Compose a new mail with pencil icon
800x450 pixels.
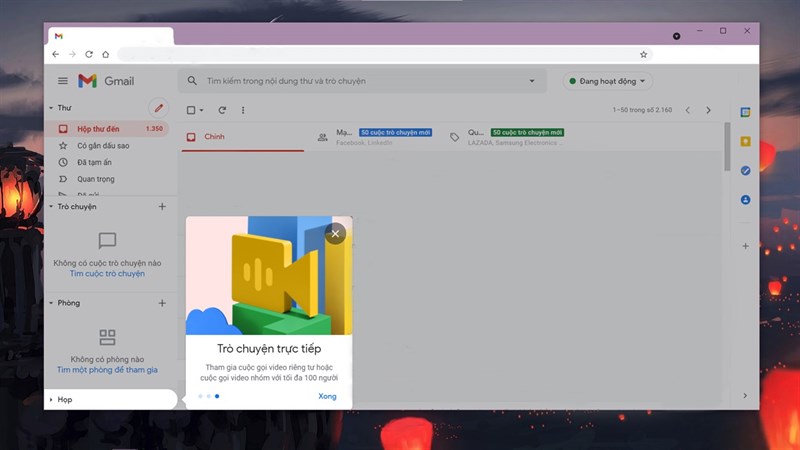159,108
